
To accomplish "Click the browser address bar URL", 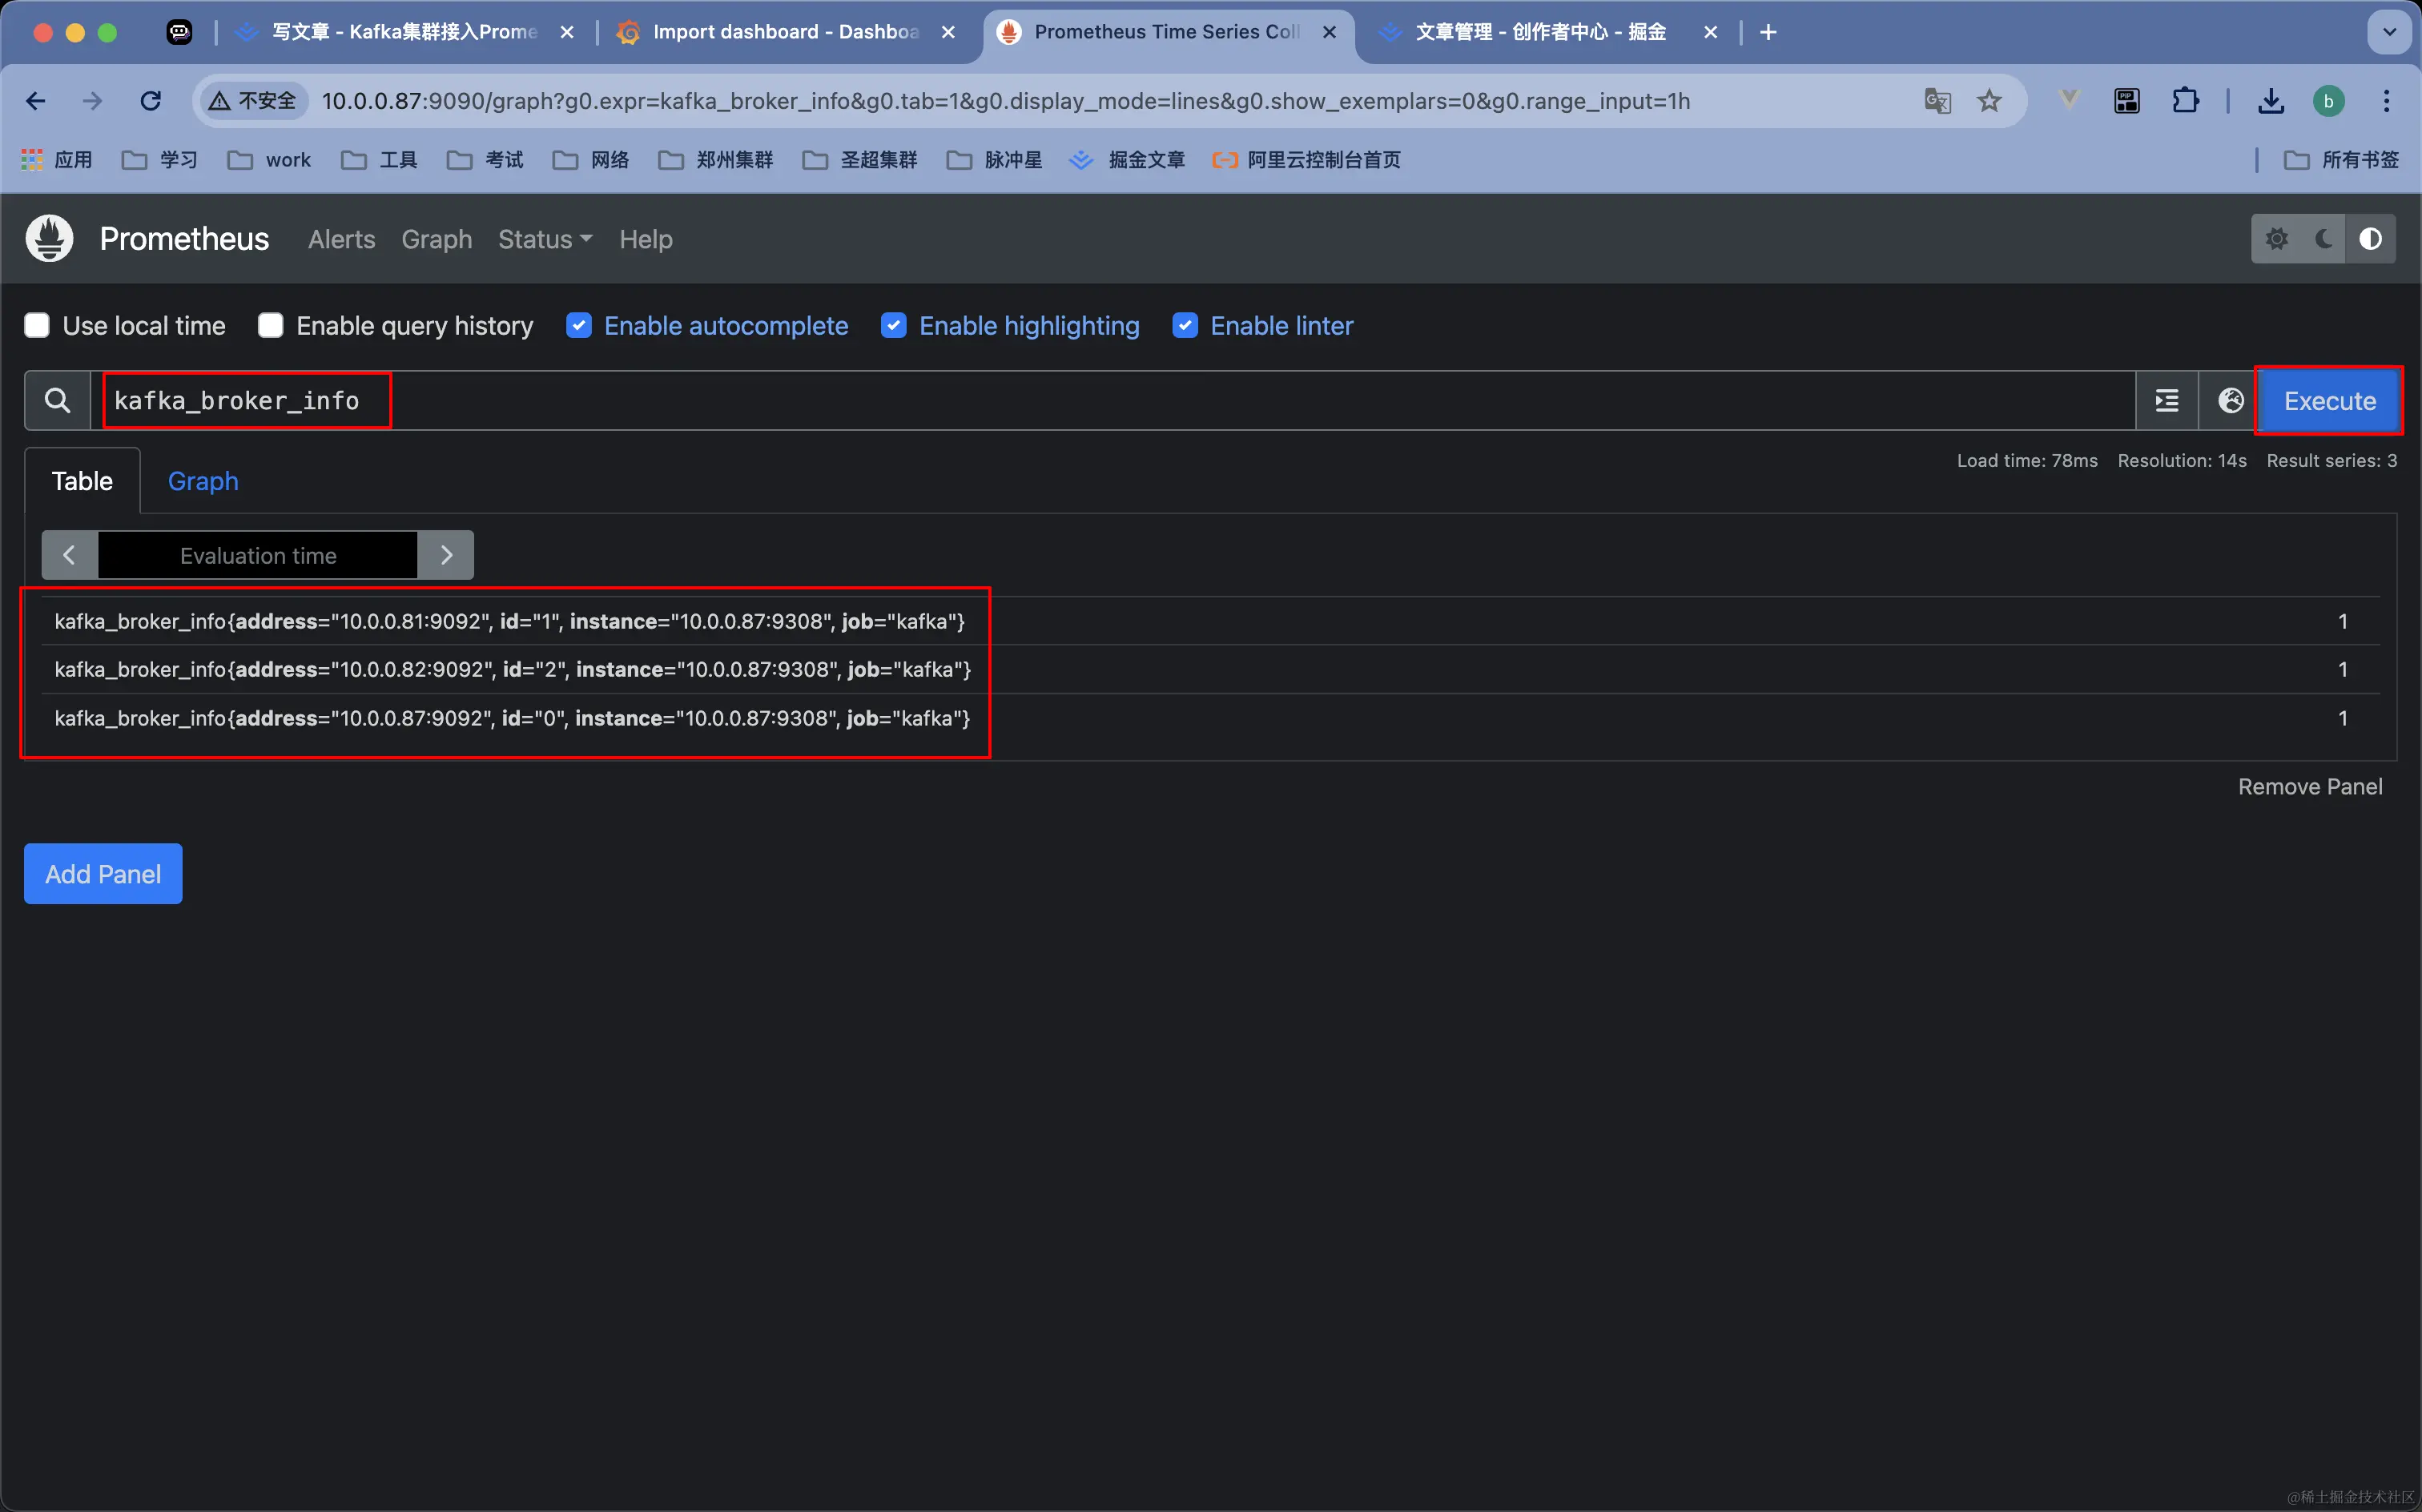I will coord(1005,101).
